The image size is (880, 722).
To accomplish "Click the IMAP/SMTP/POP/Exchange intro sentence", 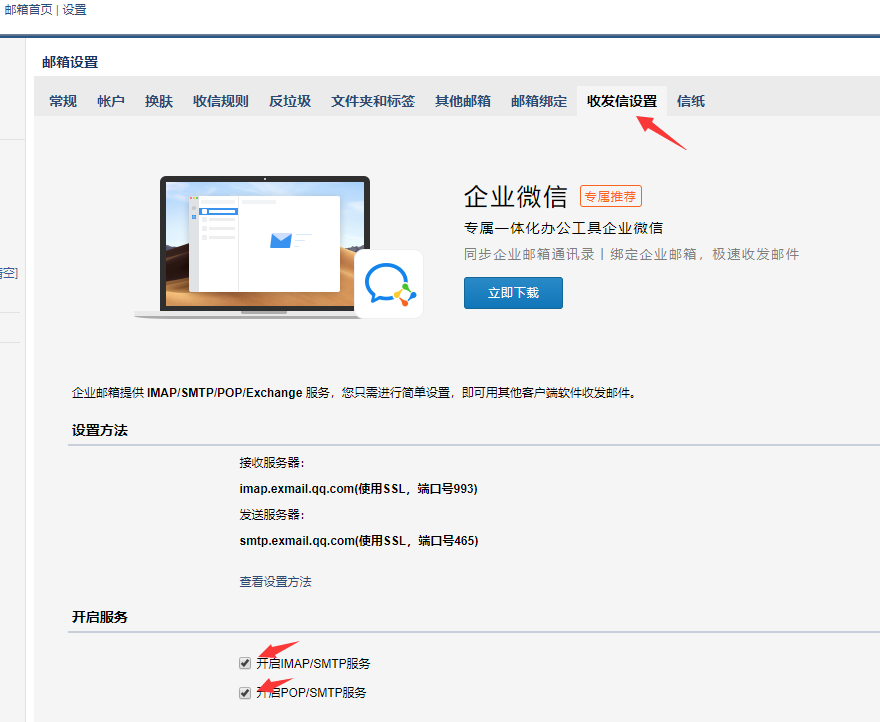I will tap(355, 392).
